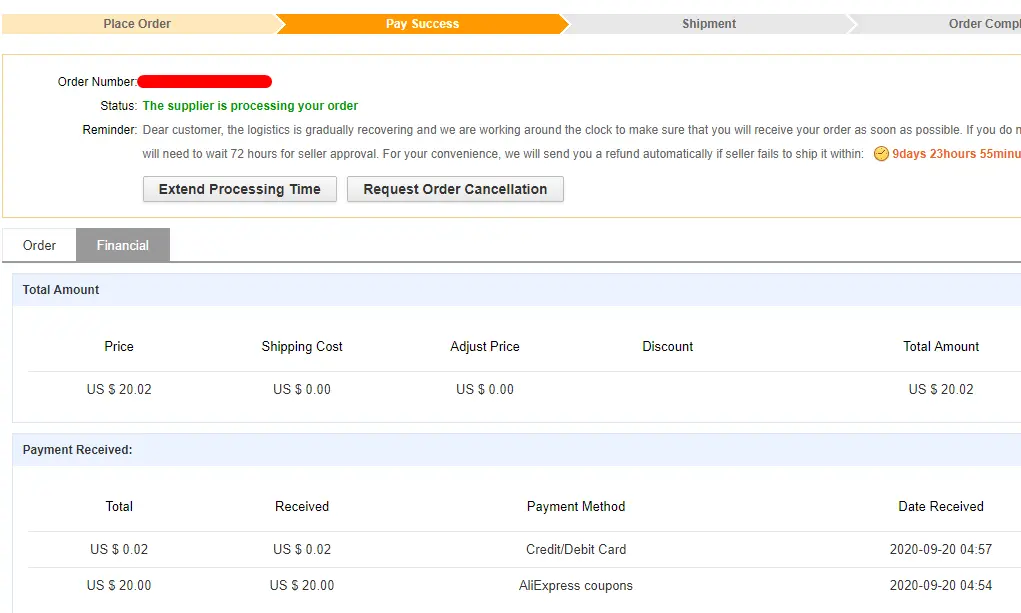Switch to the Order tab
Viewport: 1021px width, 613px height.
pyautogui.click(x=39, y=245)
